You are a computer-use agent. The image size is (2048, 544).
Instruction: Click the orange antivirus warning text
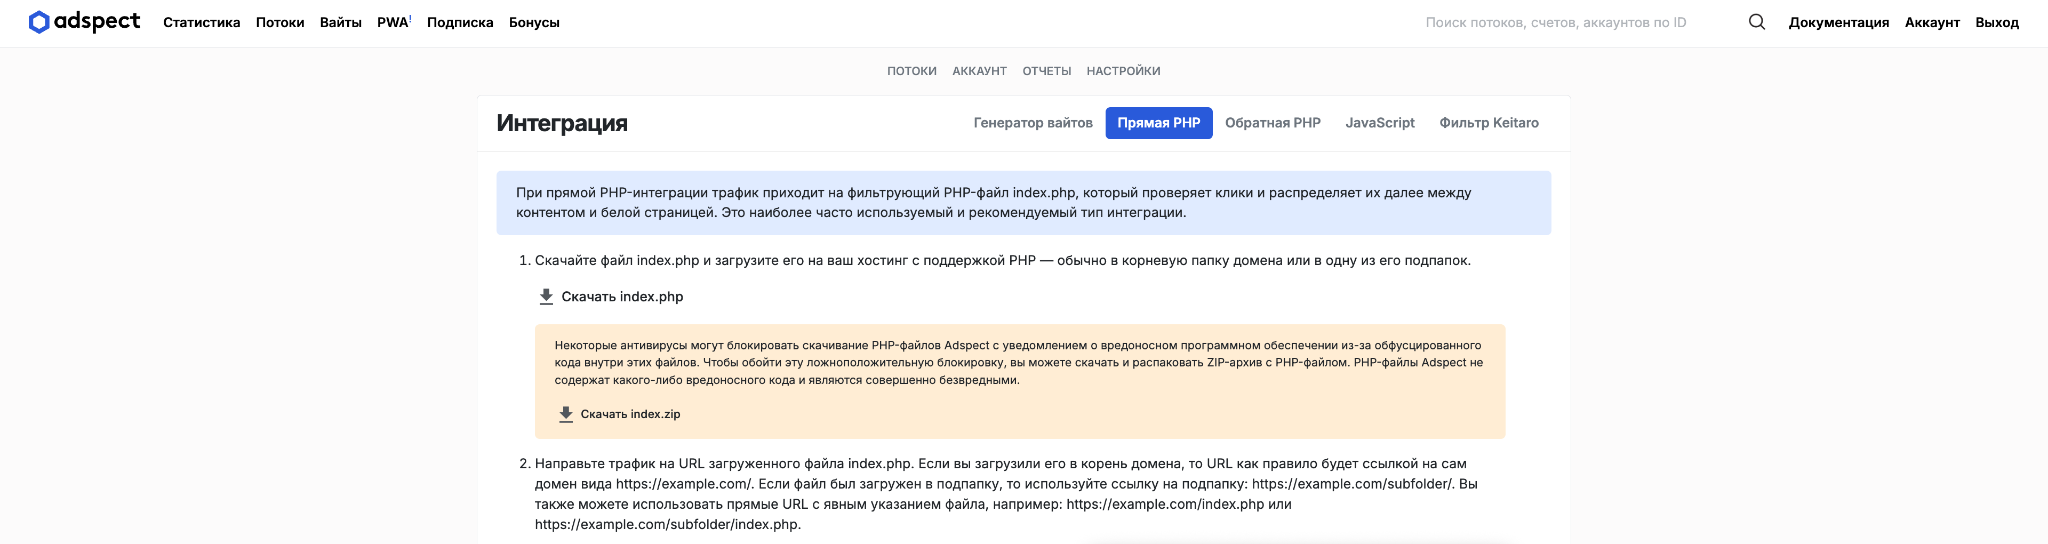[x=1019, y=363]
